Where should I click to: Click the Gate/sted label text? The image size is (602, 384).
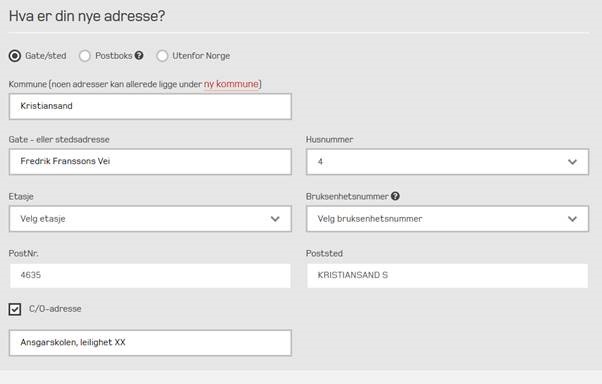pyautogui.click(x=46, y=56)
